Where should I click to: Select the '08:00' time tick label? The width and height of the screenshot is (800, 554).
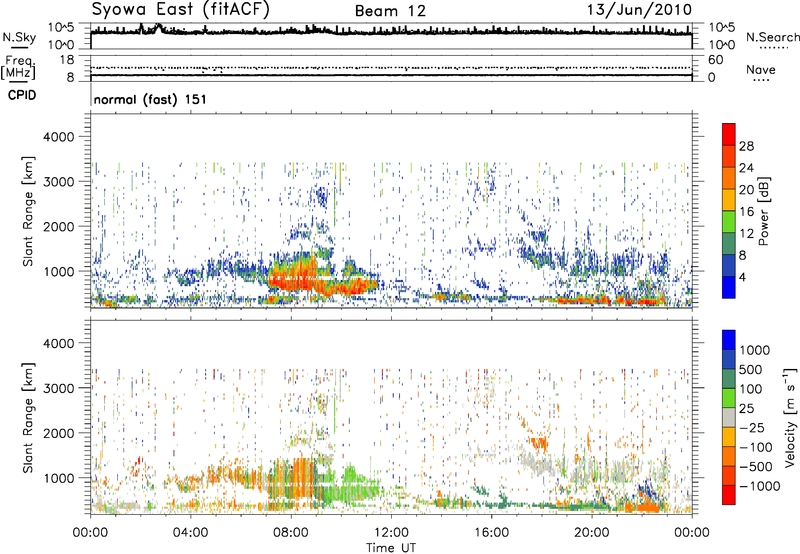291,533
